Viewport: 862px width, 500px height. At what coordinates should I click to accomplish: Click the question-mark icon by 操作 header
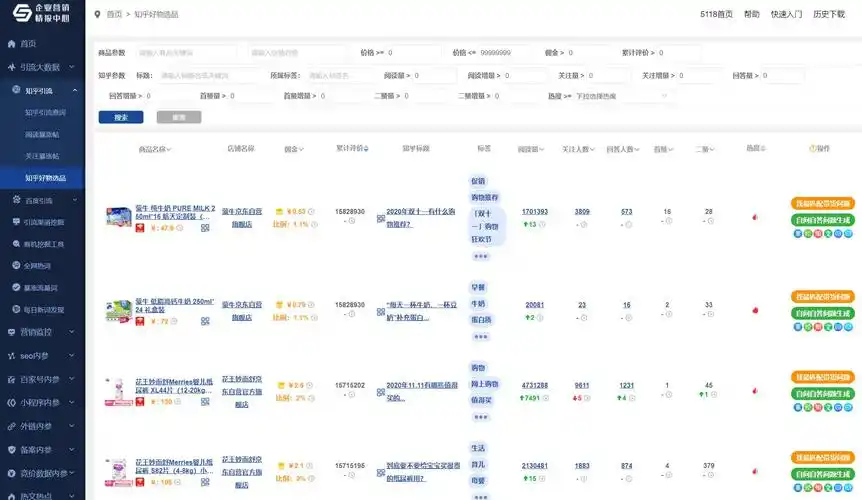[x=813, y=148]
